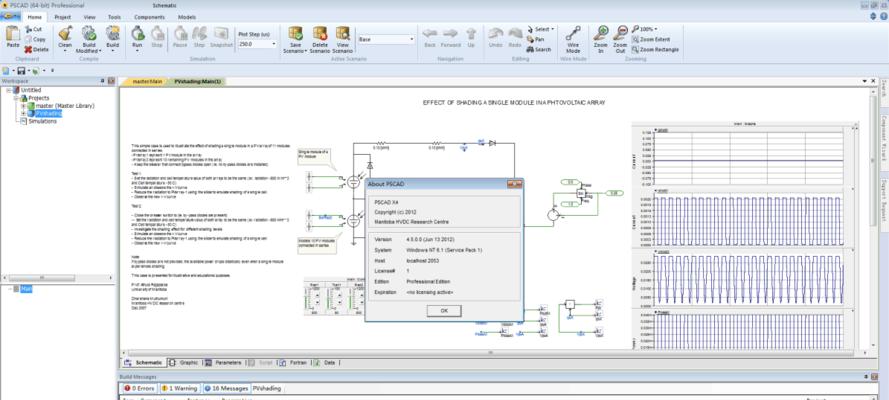Click the Build Modified icon
Screen dimensions: 889x400
click(89, 33)
